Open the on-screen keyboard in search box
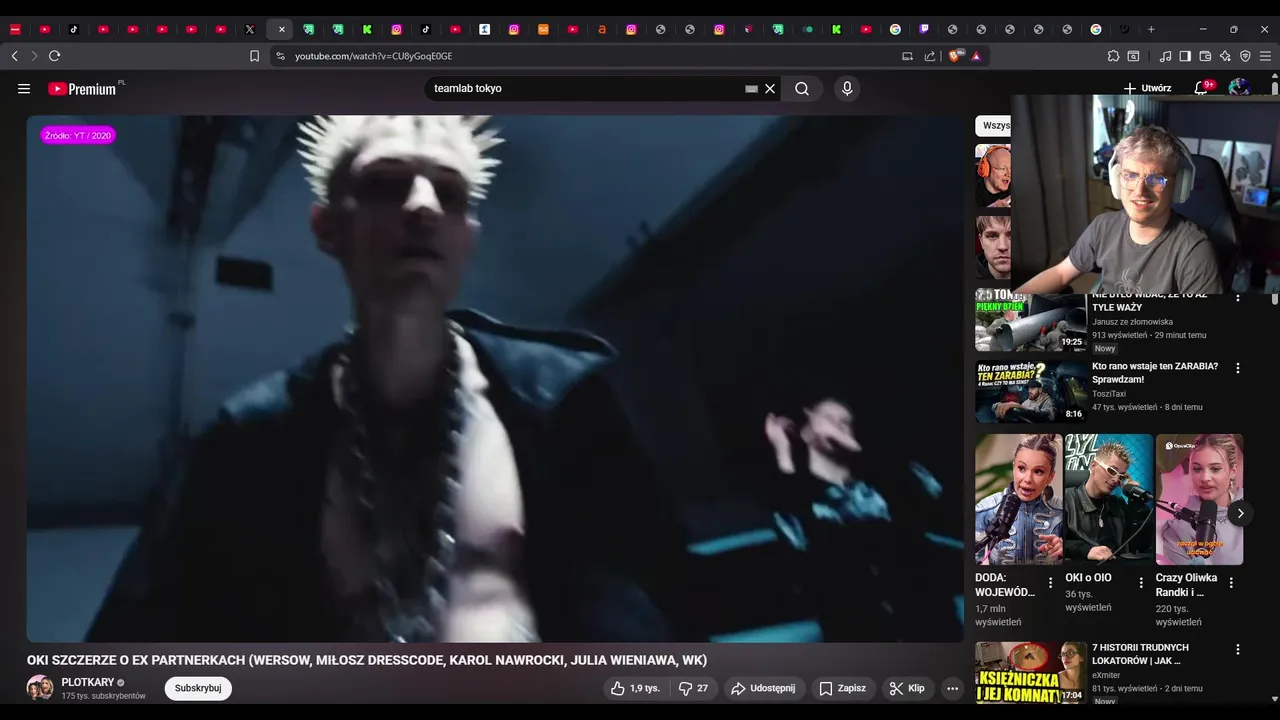Screen dimensions: 1280x720 (x=752, y=89)
